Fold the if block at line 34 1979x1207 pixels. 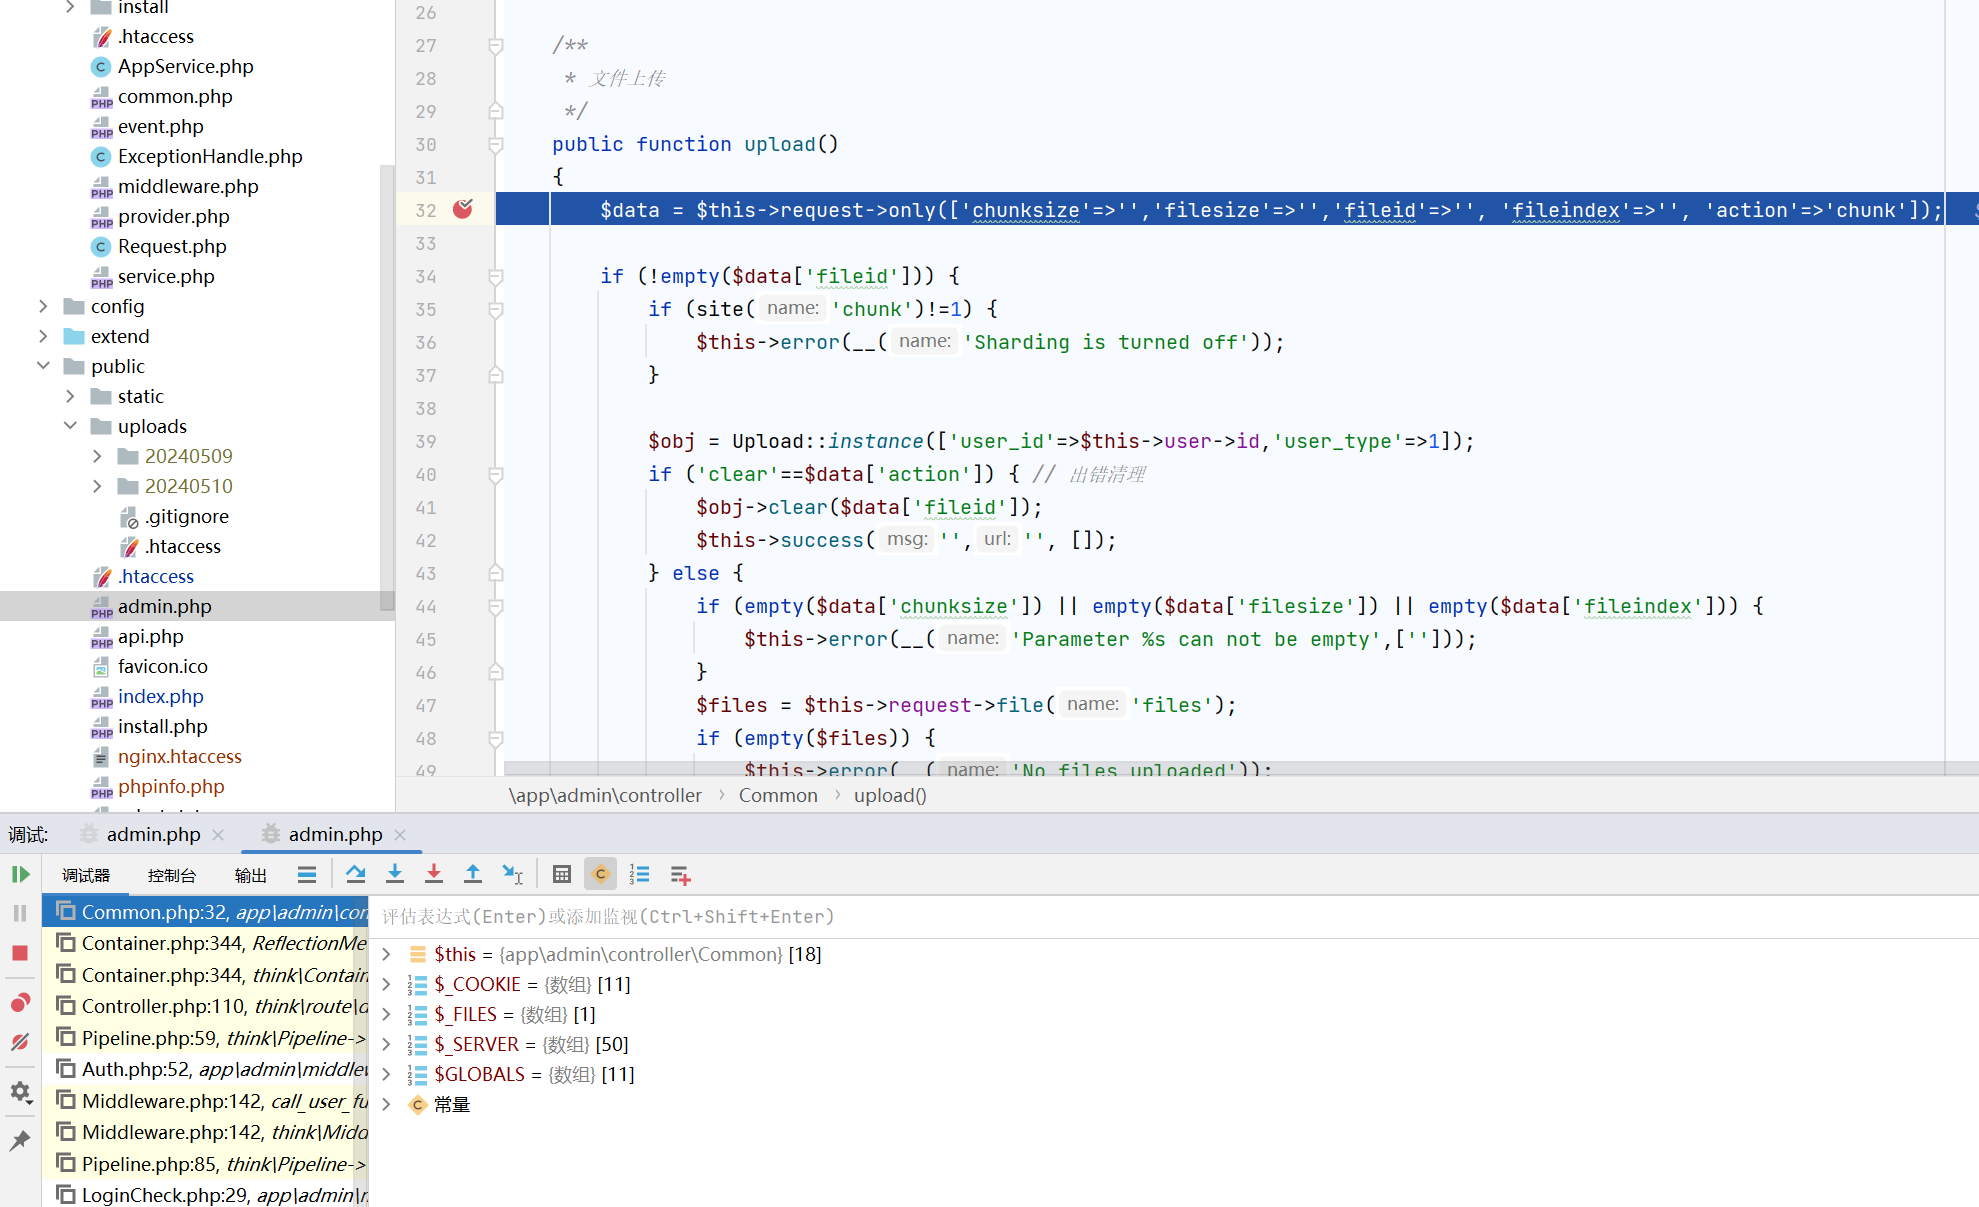(495, 277)
